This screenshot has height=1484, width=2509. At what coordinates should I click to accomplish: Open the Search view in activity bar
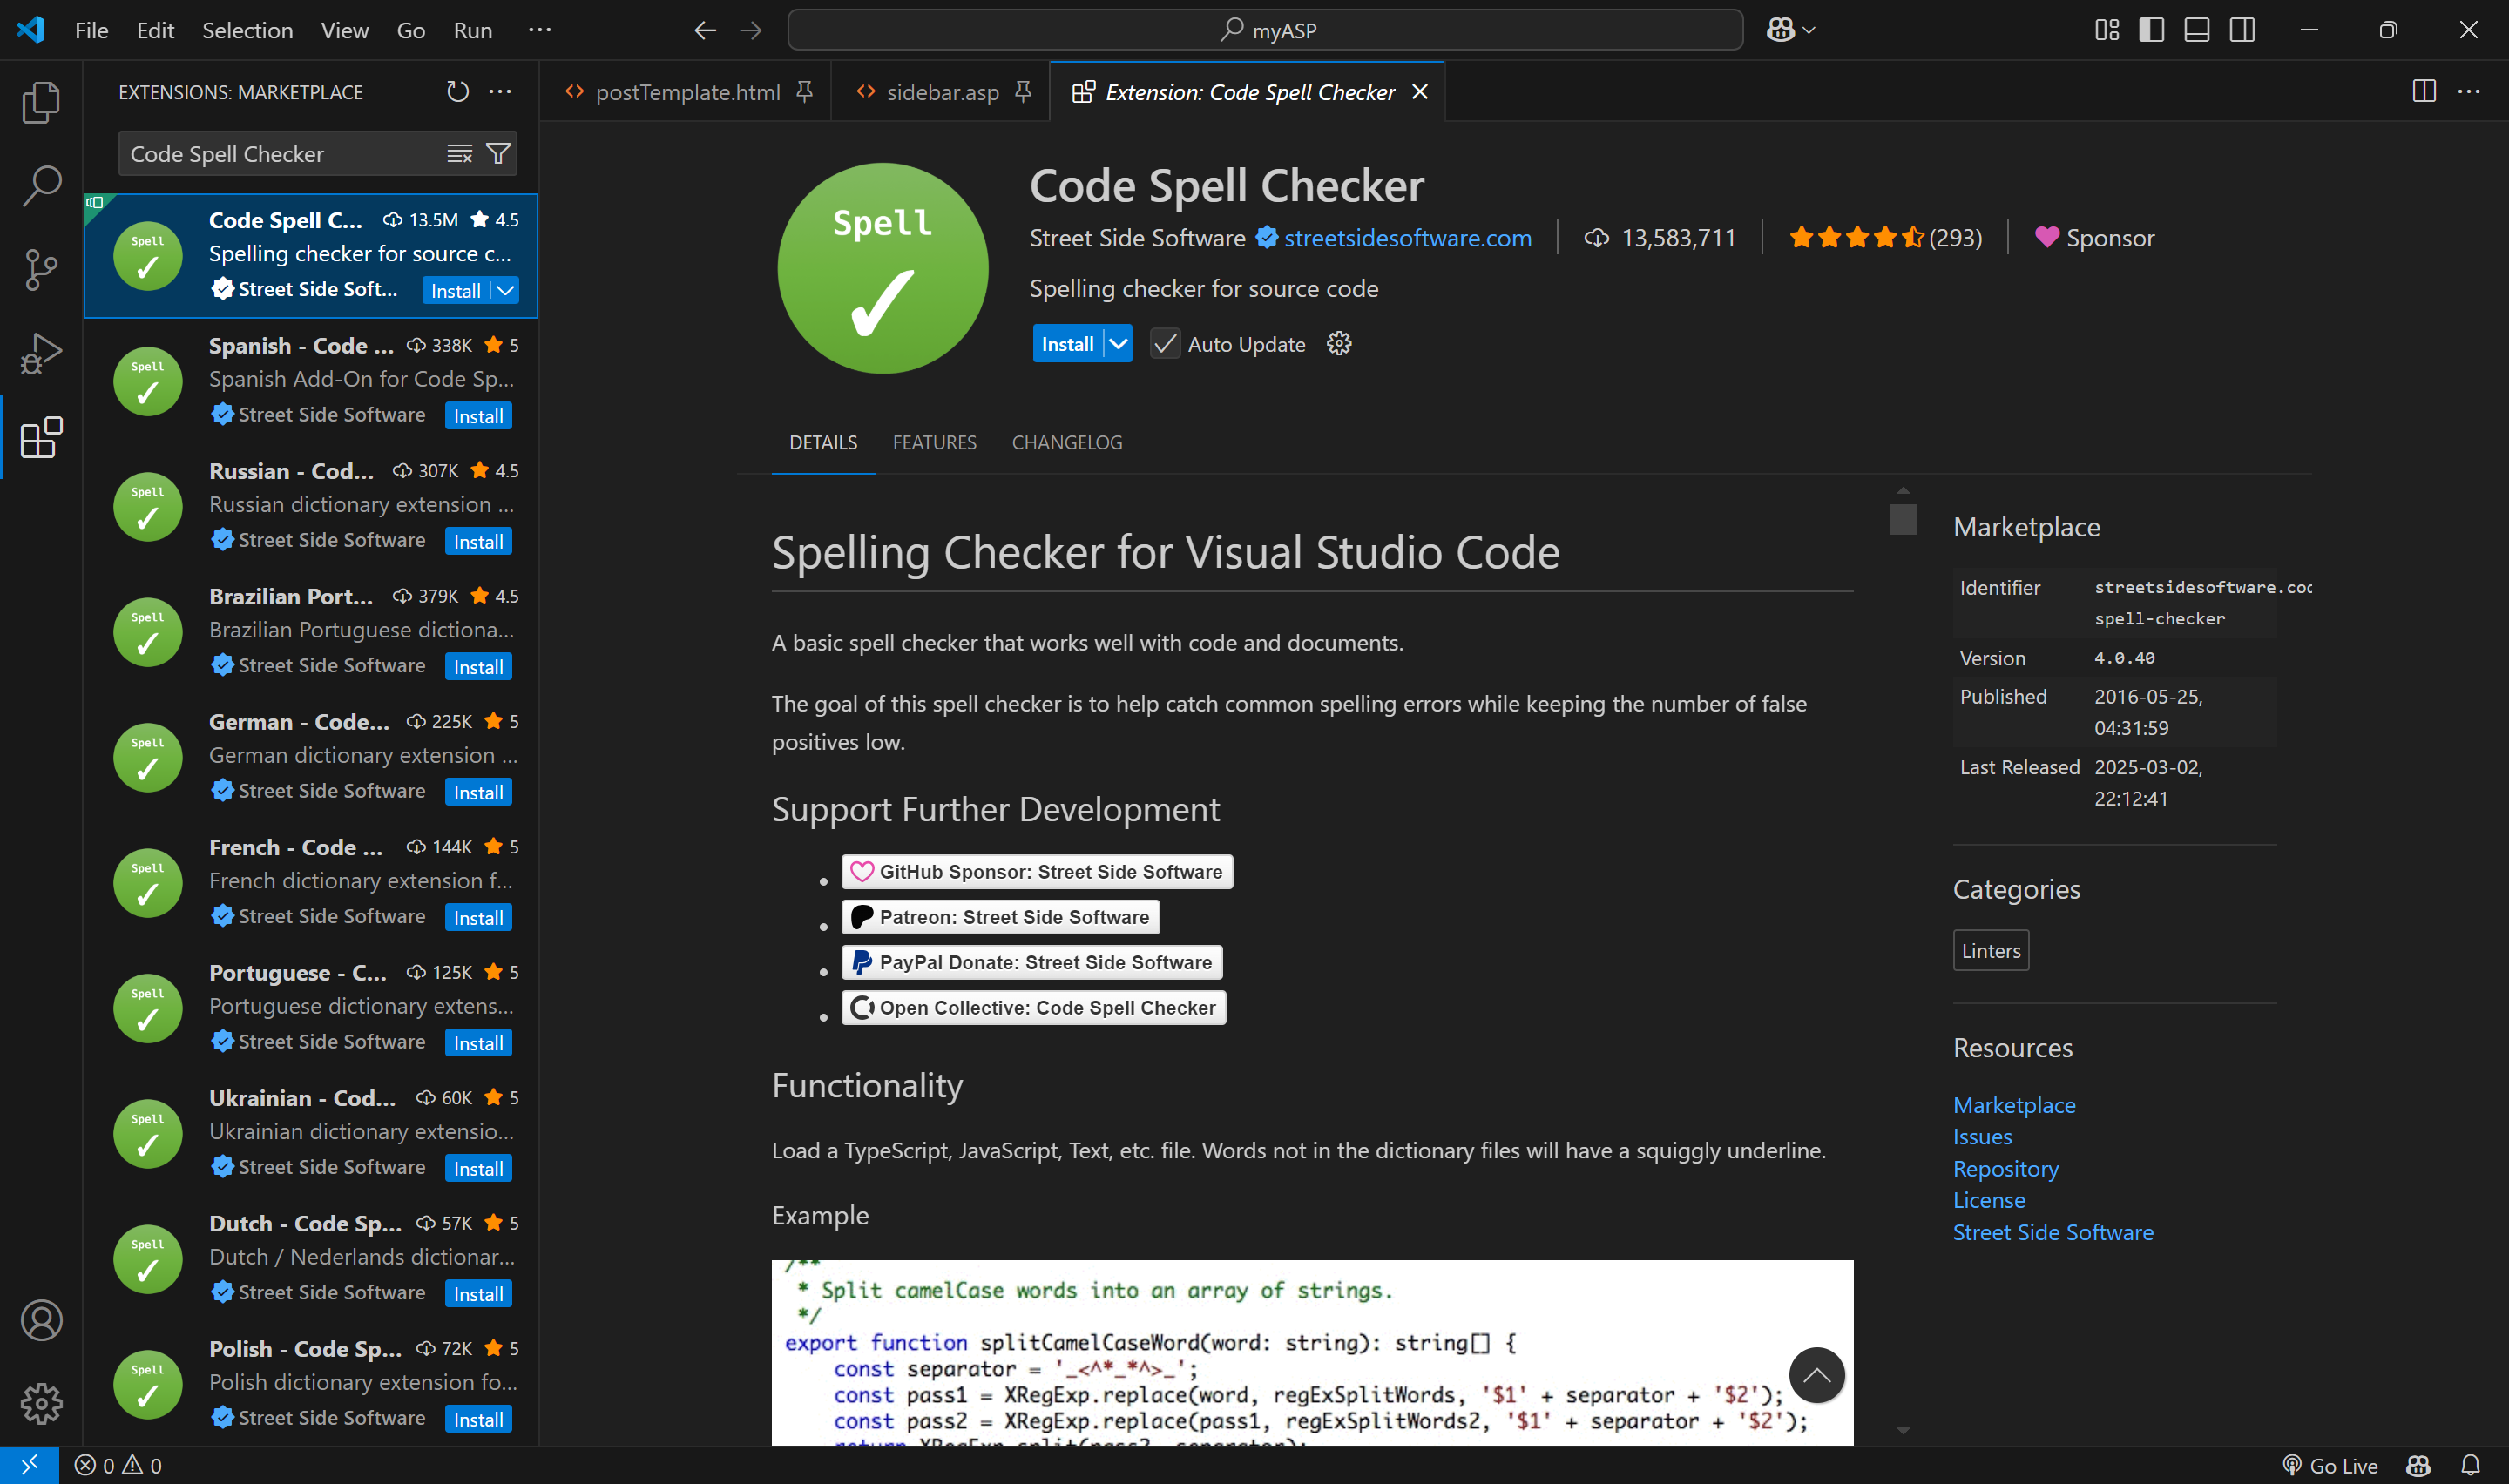(x=41, y=186)
